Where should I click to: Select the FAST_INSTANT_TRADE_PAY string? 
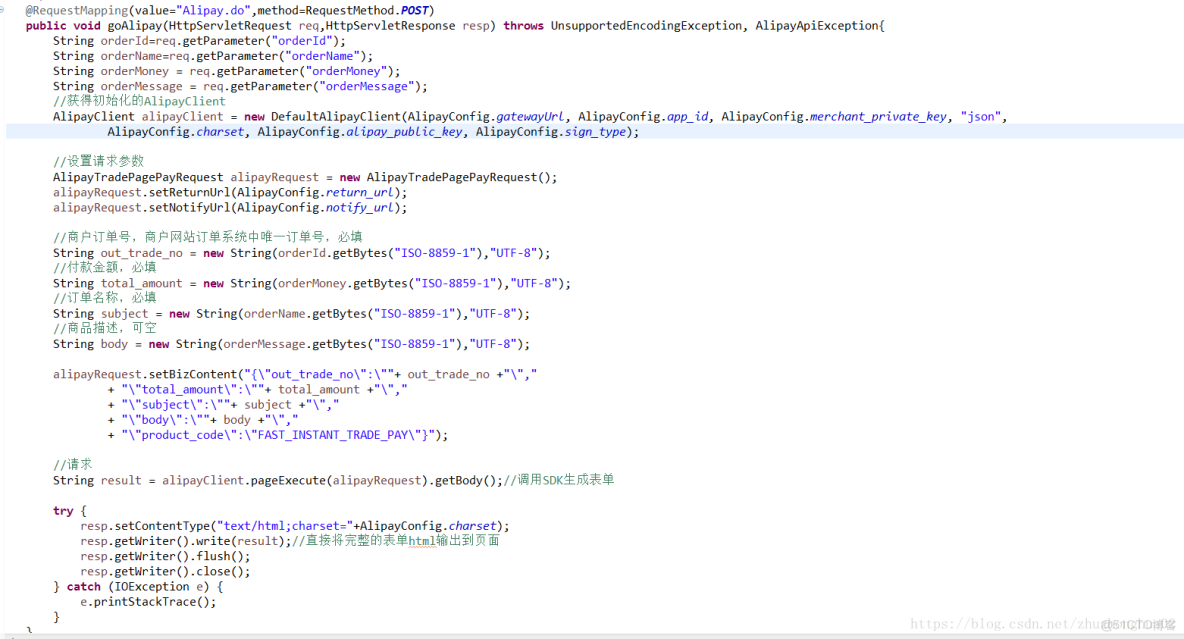coord(330,434)
